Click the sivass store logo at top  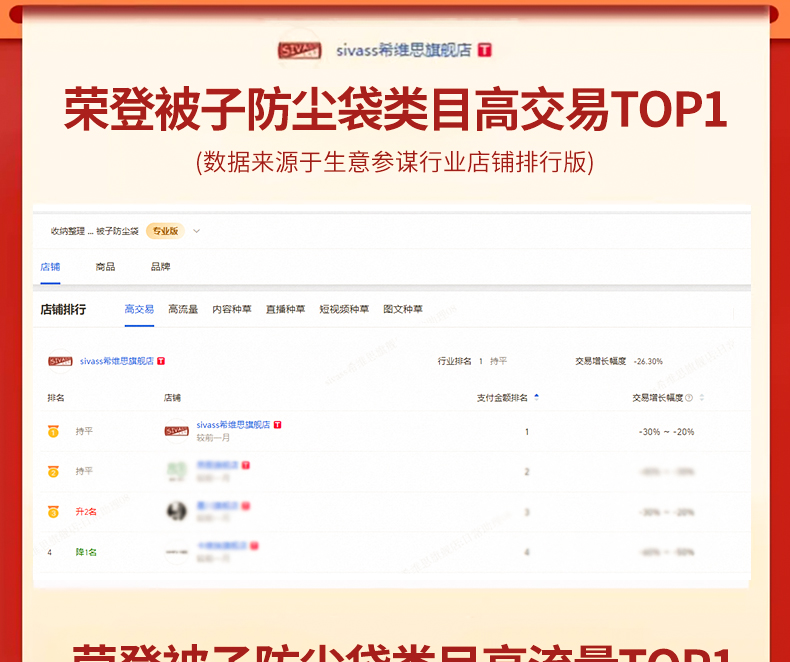(299, 50)
